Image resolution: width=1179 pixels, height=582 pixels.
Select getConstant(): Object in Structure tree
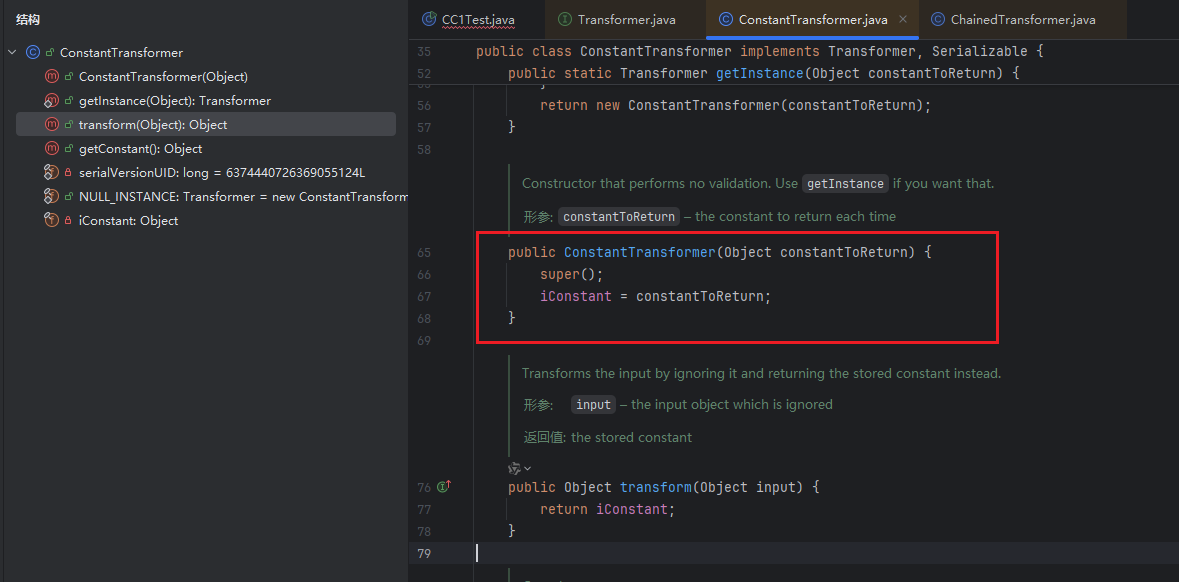click(x=140, y=149)
